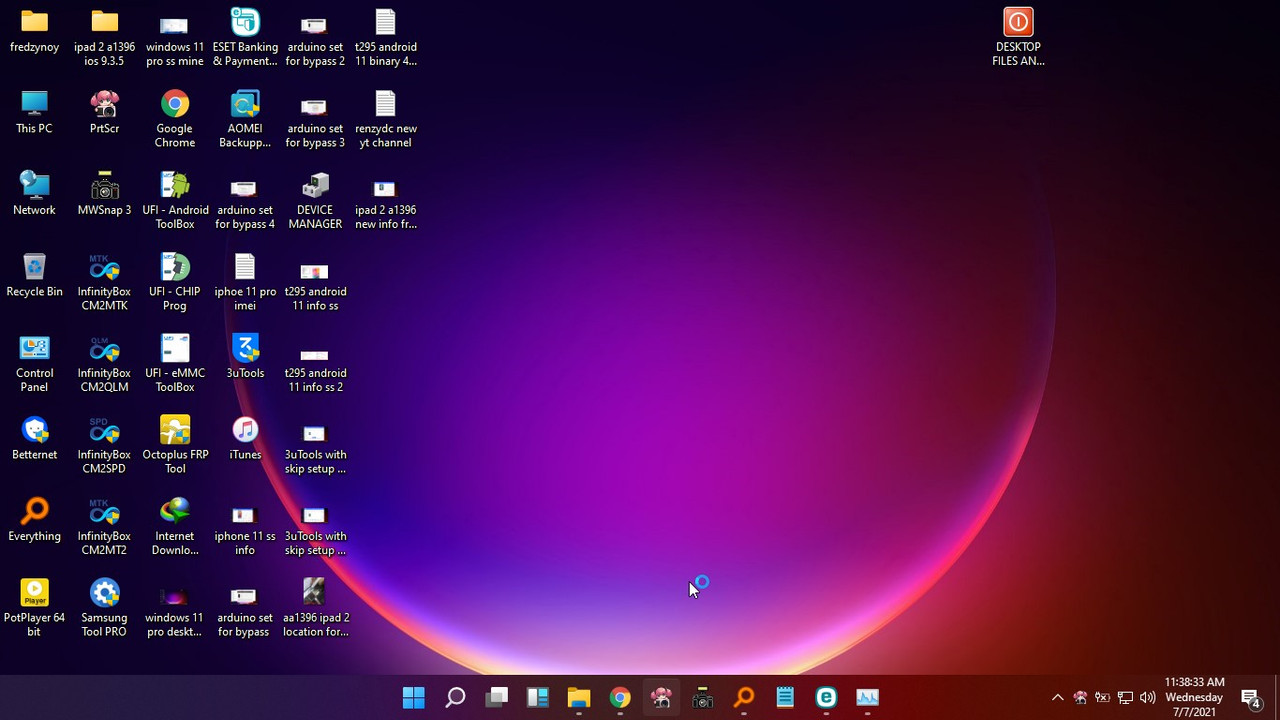Select InfinityBox CM2MT2 shortcut

(105, 528)
